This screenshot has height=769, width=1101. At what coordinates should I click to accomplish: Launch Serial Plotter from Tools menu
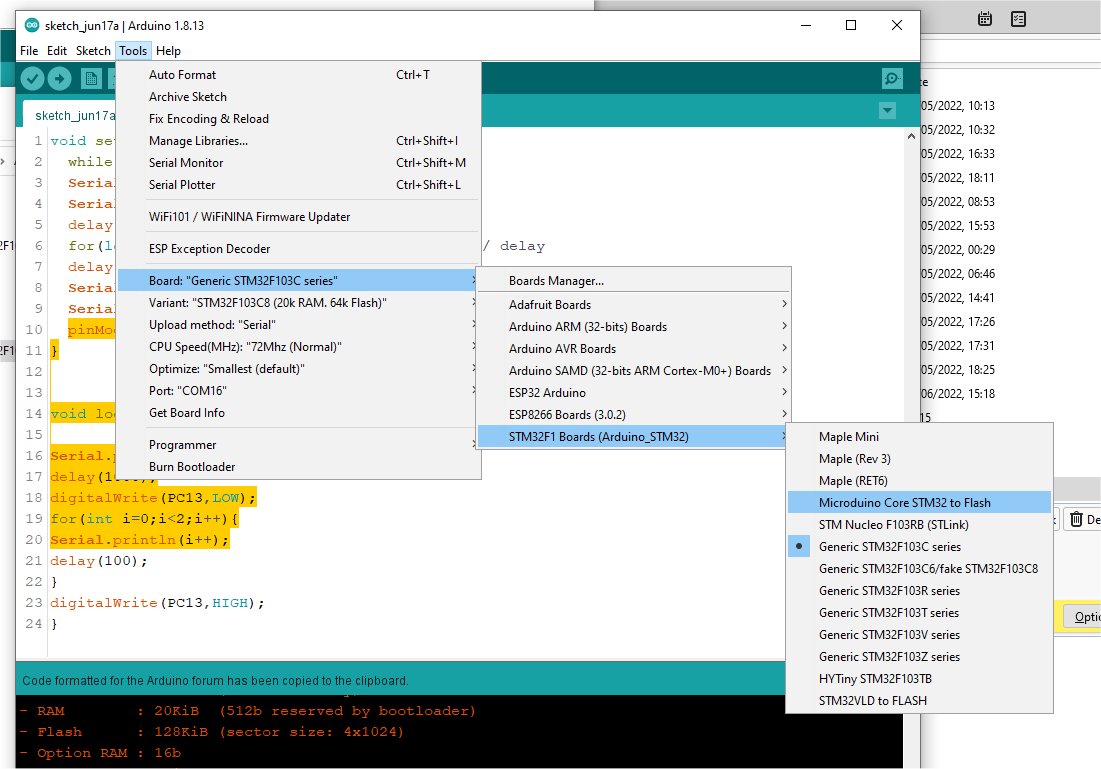pyautogui.click(x=299, y=185)
